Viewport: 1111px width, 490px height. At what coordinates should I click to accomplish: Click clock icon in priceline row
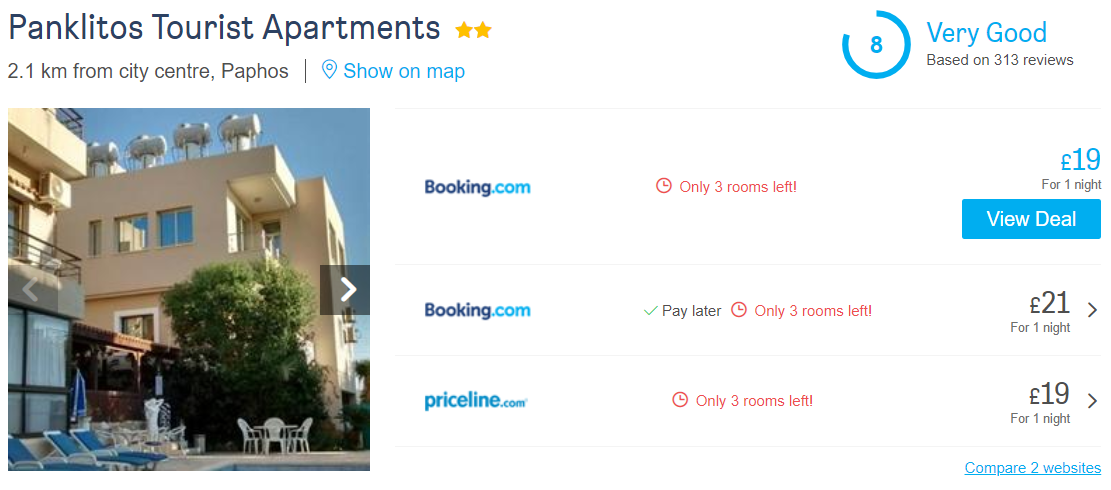pyautogui.click(x=679, y=399)
